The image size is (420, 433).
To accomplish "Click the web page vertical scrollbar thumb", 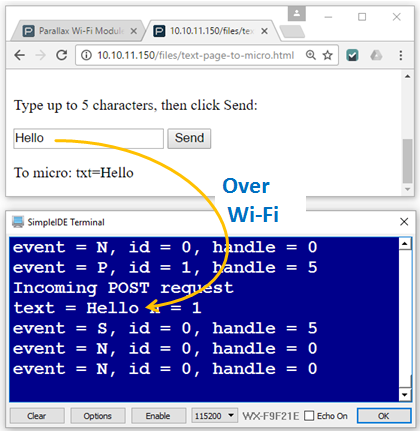I will (407, 161).
